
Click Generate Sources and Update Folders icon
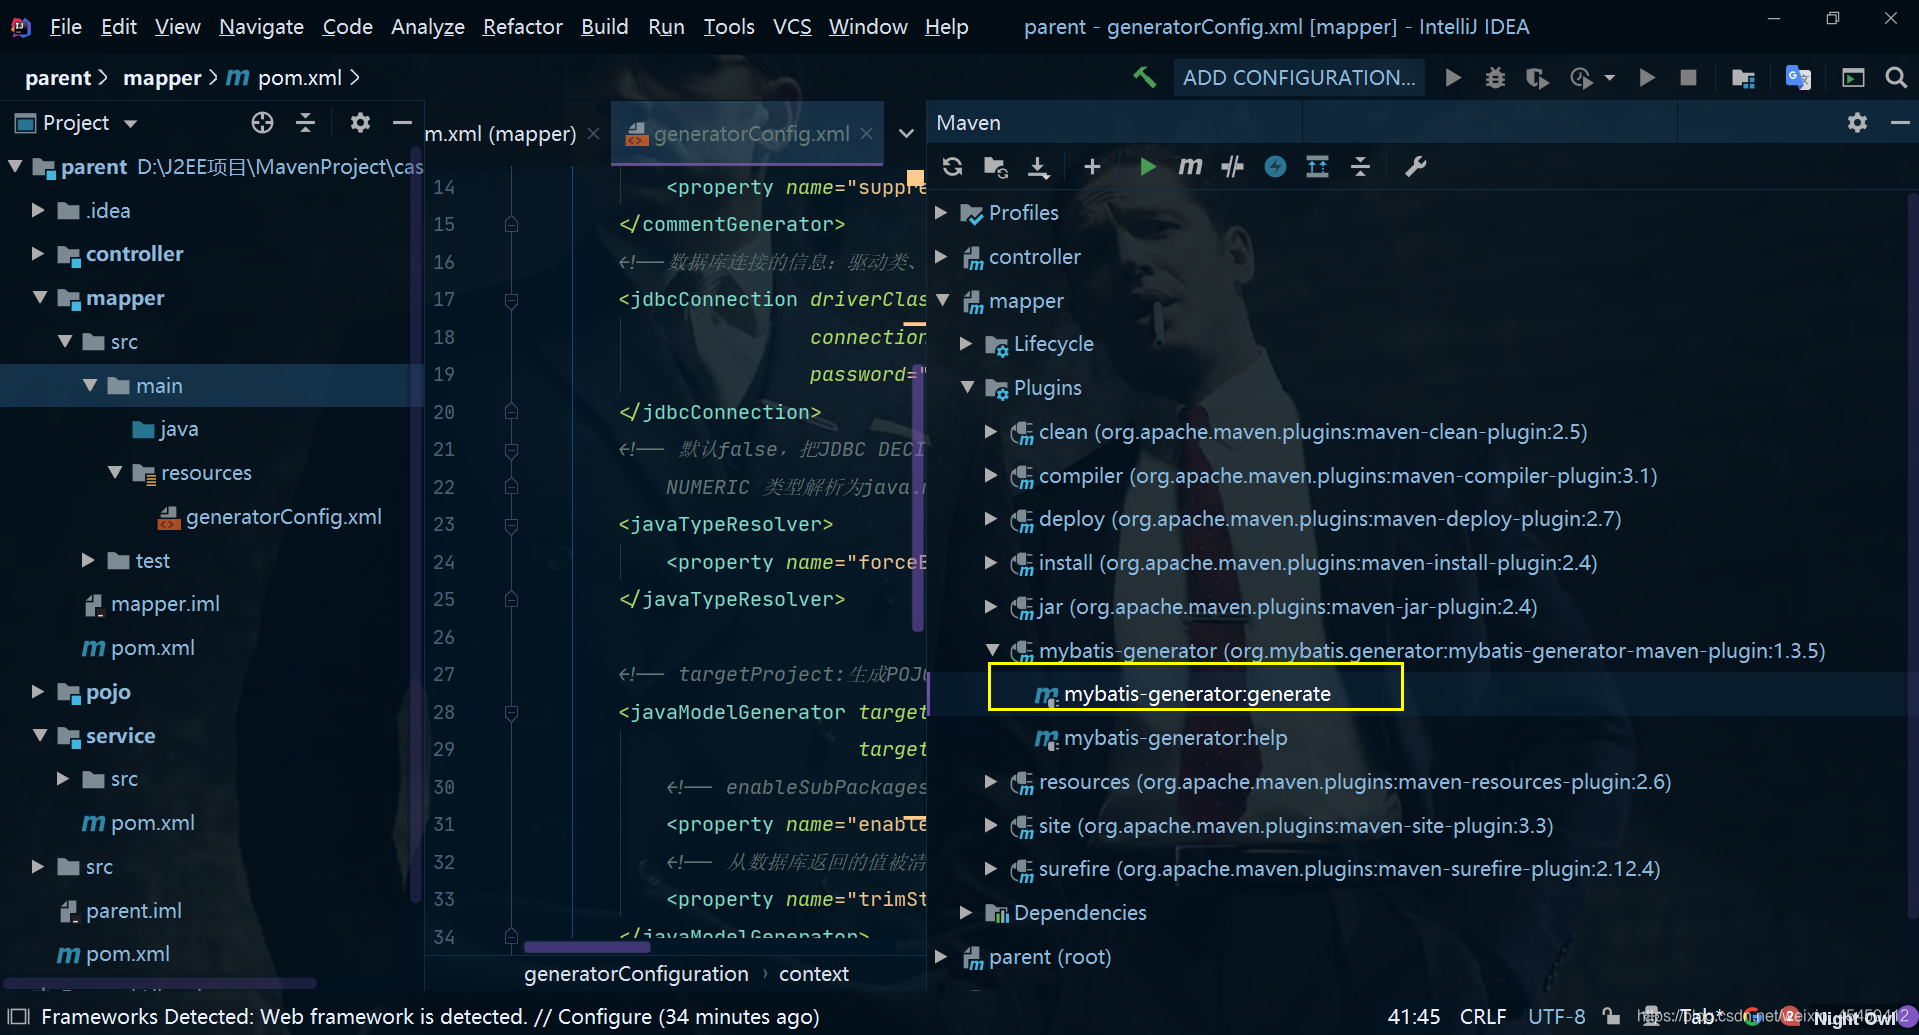995,167
